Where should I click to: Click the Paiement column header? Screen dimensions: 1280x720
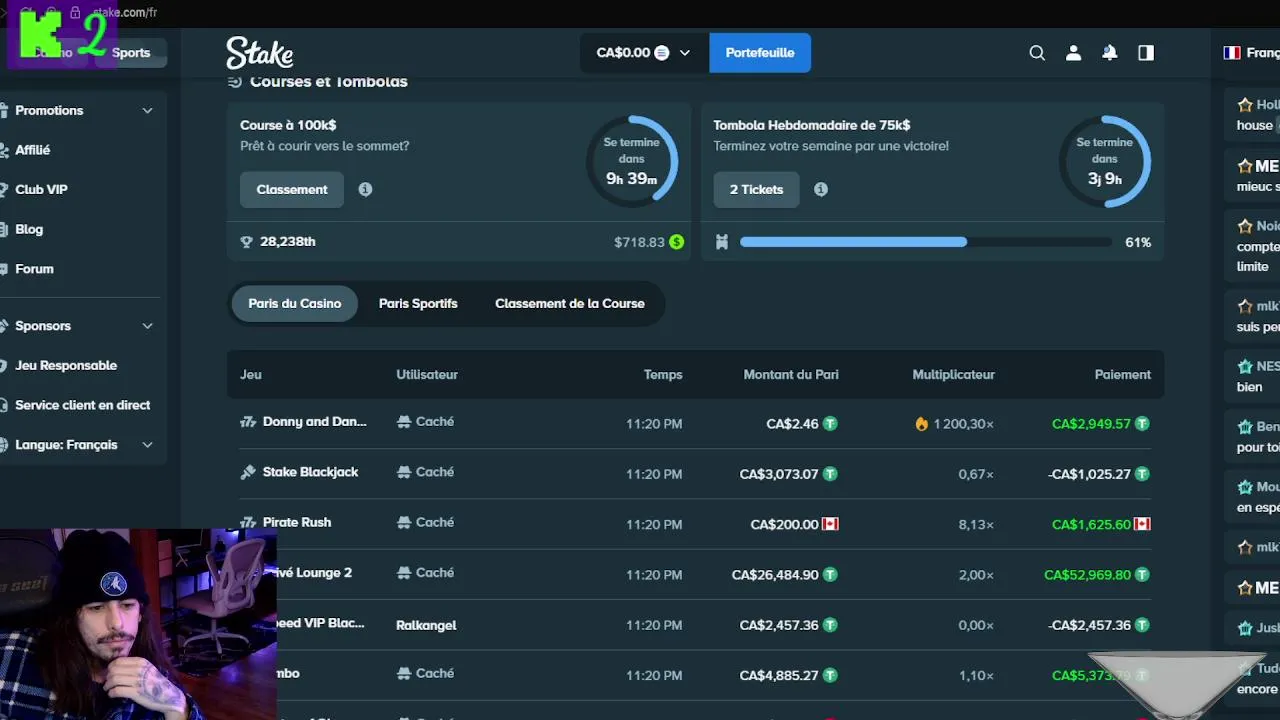(x=1123, y=375)
